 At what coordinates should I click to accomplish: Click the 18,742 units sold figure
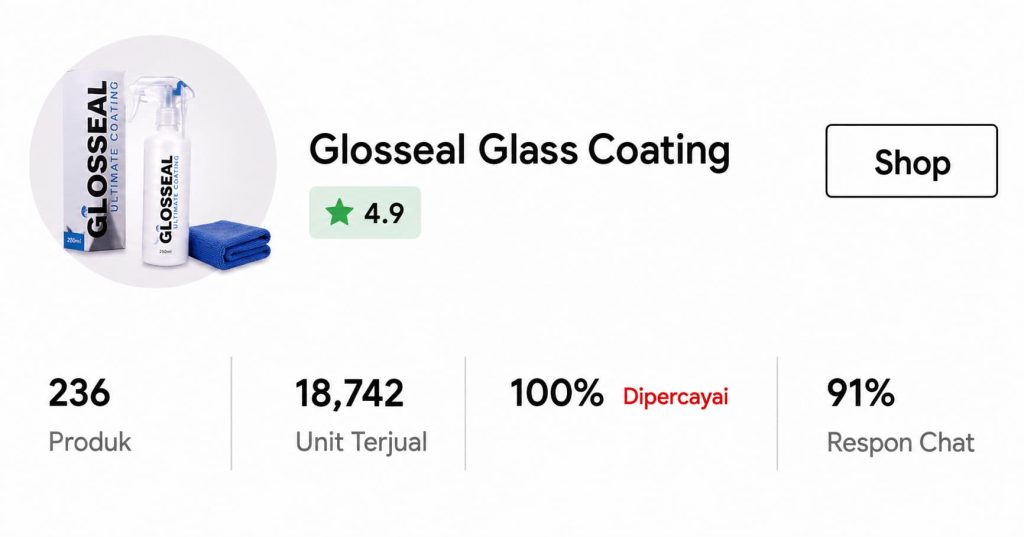(349, 394)
